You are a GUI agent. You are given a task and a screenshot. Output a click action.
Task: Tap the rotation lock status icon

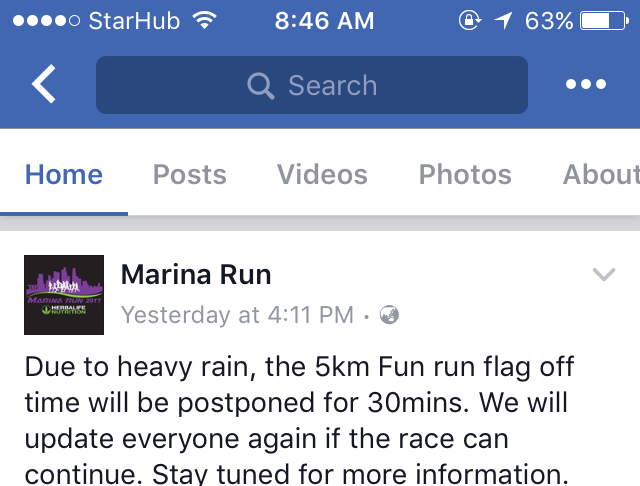point(470,20)
